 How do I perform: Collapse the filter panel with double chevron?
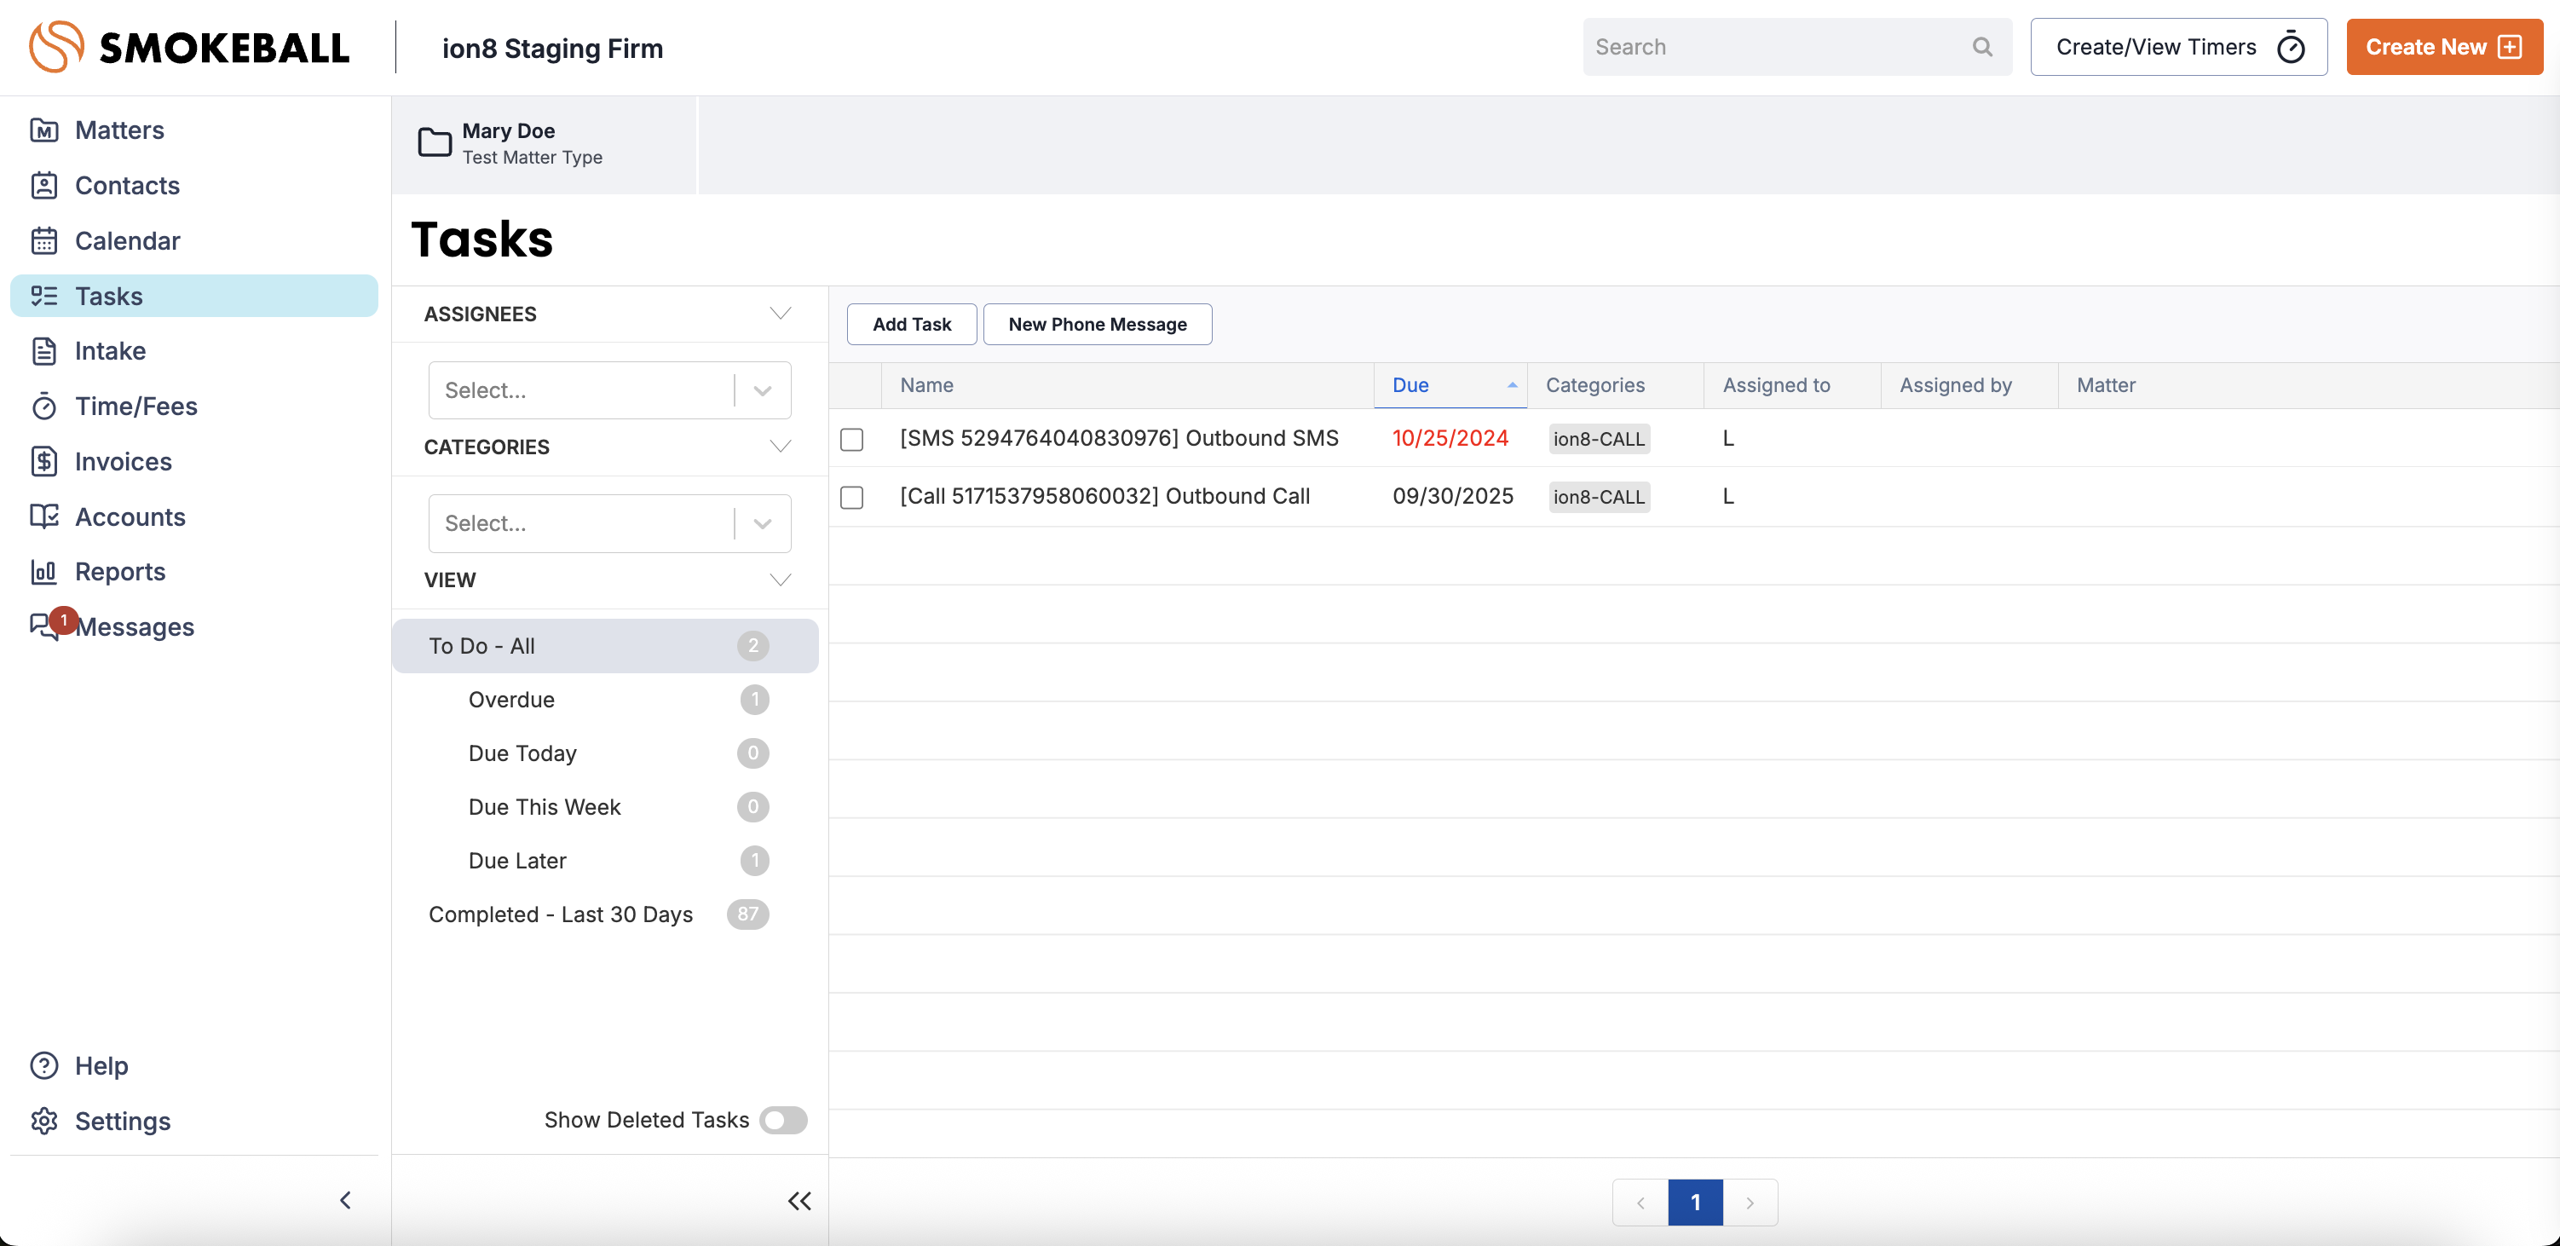(799, 1201)
